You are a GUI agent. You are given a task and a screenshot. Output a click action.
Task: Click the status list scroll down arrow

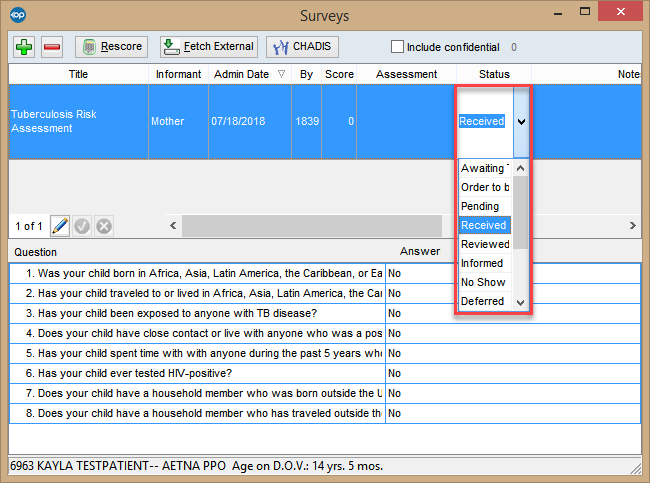[521, 303]
